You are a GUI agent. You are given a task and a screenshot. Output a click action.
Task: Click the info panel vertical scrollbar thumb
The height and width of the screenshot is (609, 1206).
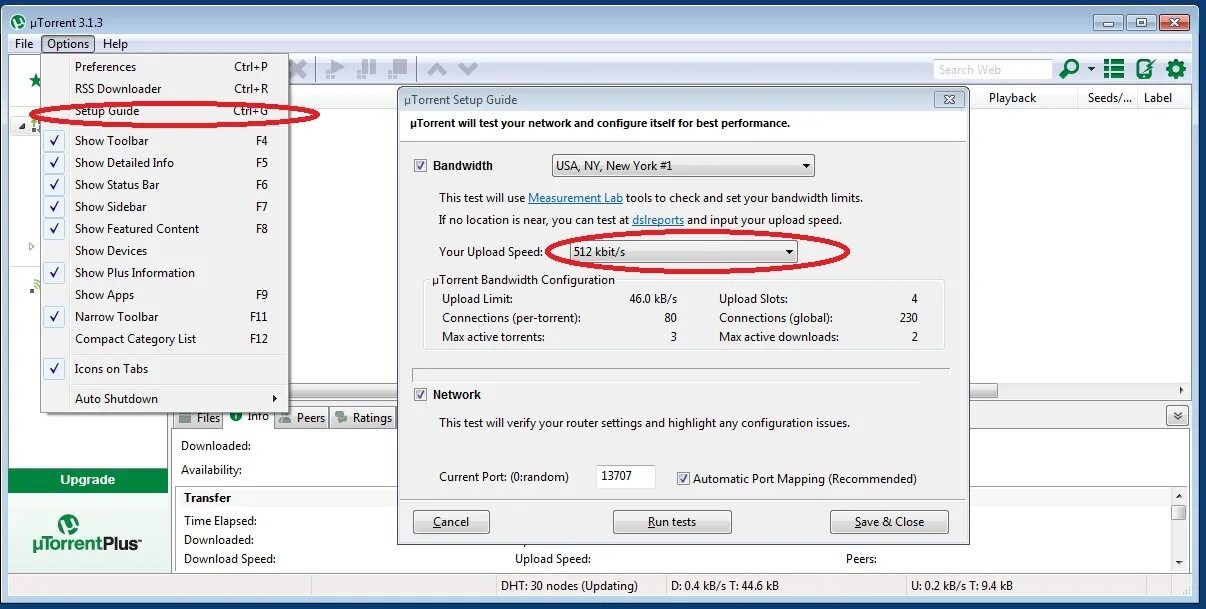1179,512
